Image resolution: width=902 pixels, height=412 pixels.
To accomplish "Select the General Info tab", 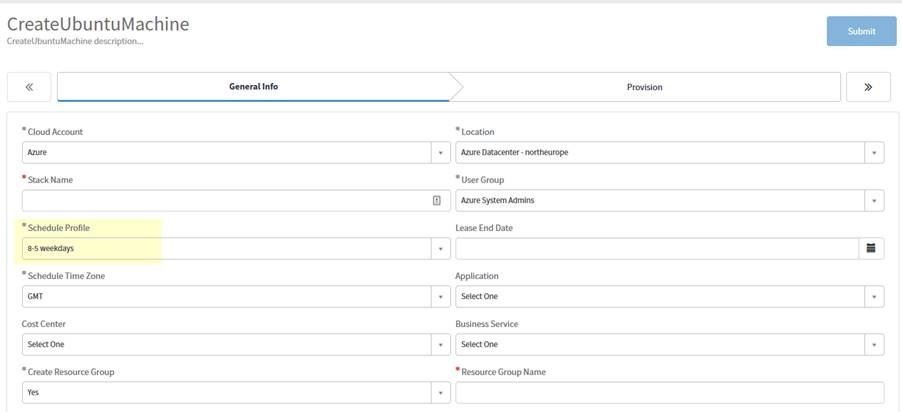I will point(253,87).
